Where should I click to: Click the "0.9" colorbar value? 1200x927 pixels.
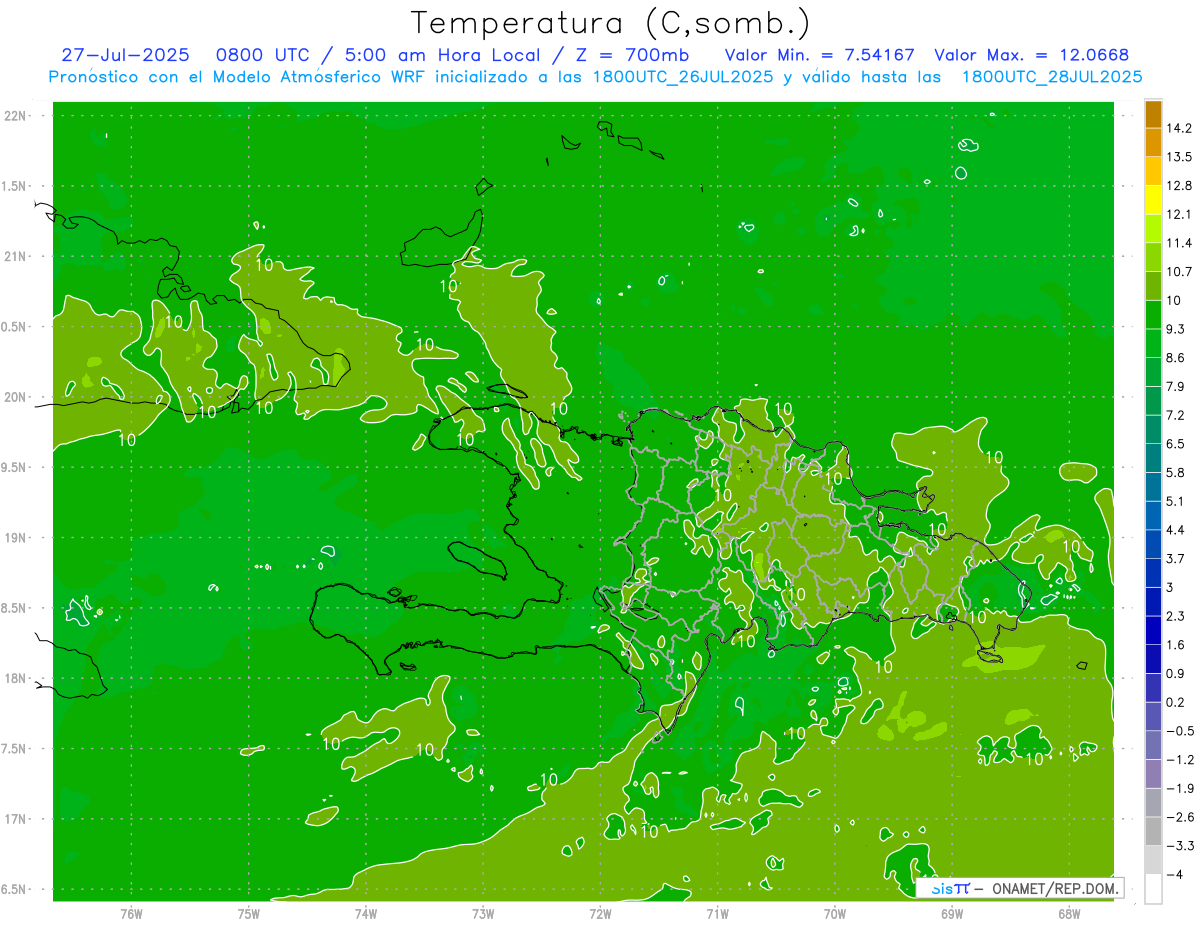click(1176, 673)
